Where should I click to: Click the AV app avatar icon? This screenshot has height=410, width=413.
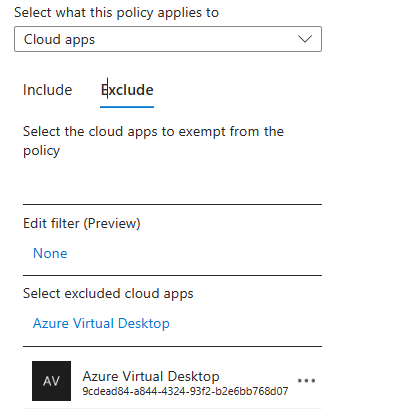51,381
